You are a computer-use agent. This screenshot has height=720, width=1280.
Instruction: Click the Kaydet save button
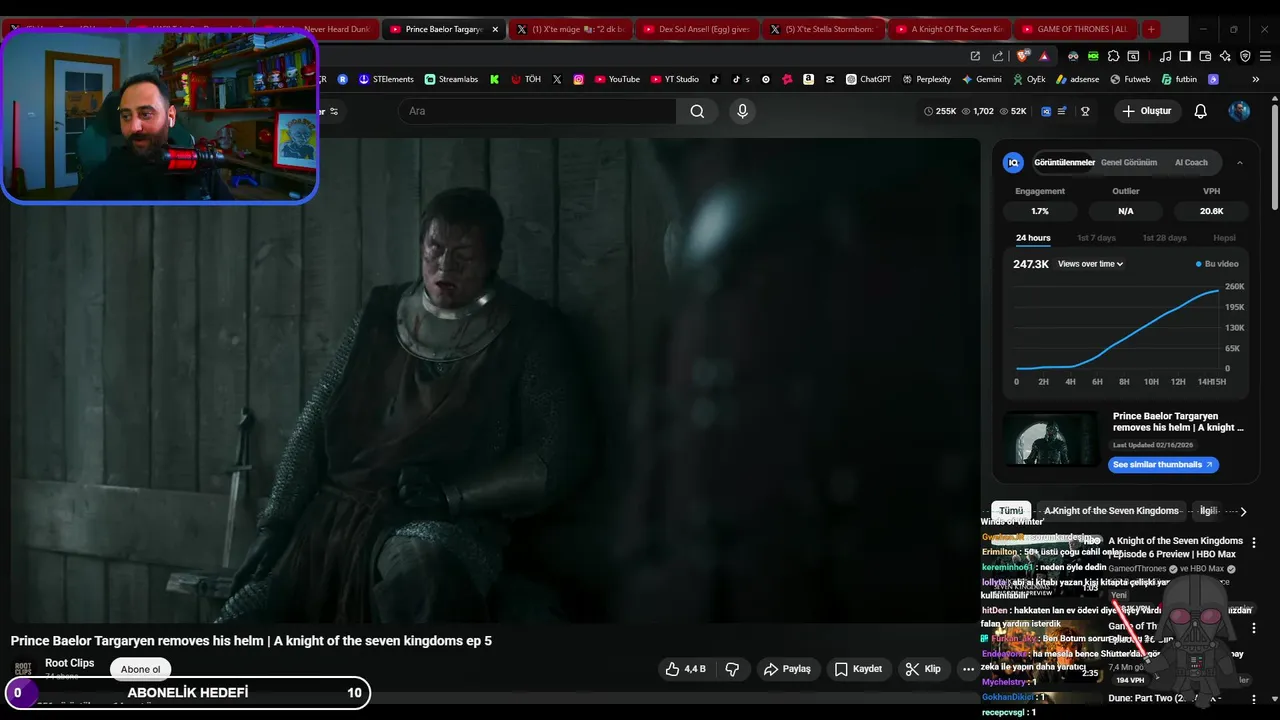(858, 669)
